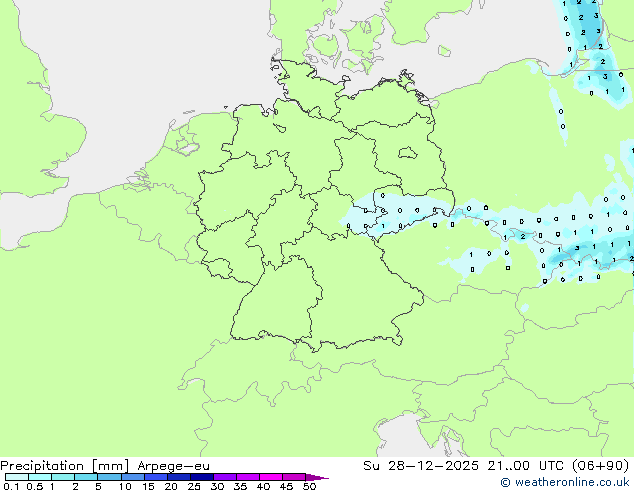Click the 1–2 mm legend color box
Viewport: 634px width, 490px height.
coord(63,477)
